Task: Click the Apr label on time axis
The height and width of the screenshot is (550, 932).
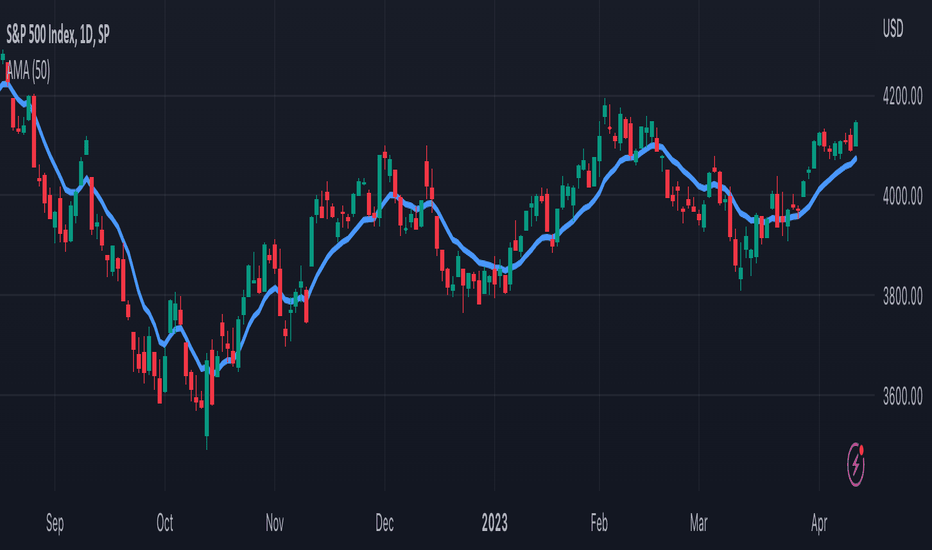Action: (819, 523)
